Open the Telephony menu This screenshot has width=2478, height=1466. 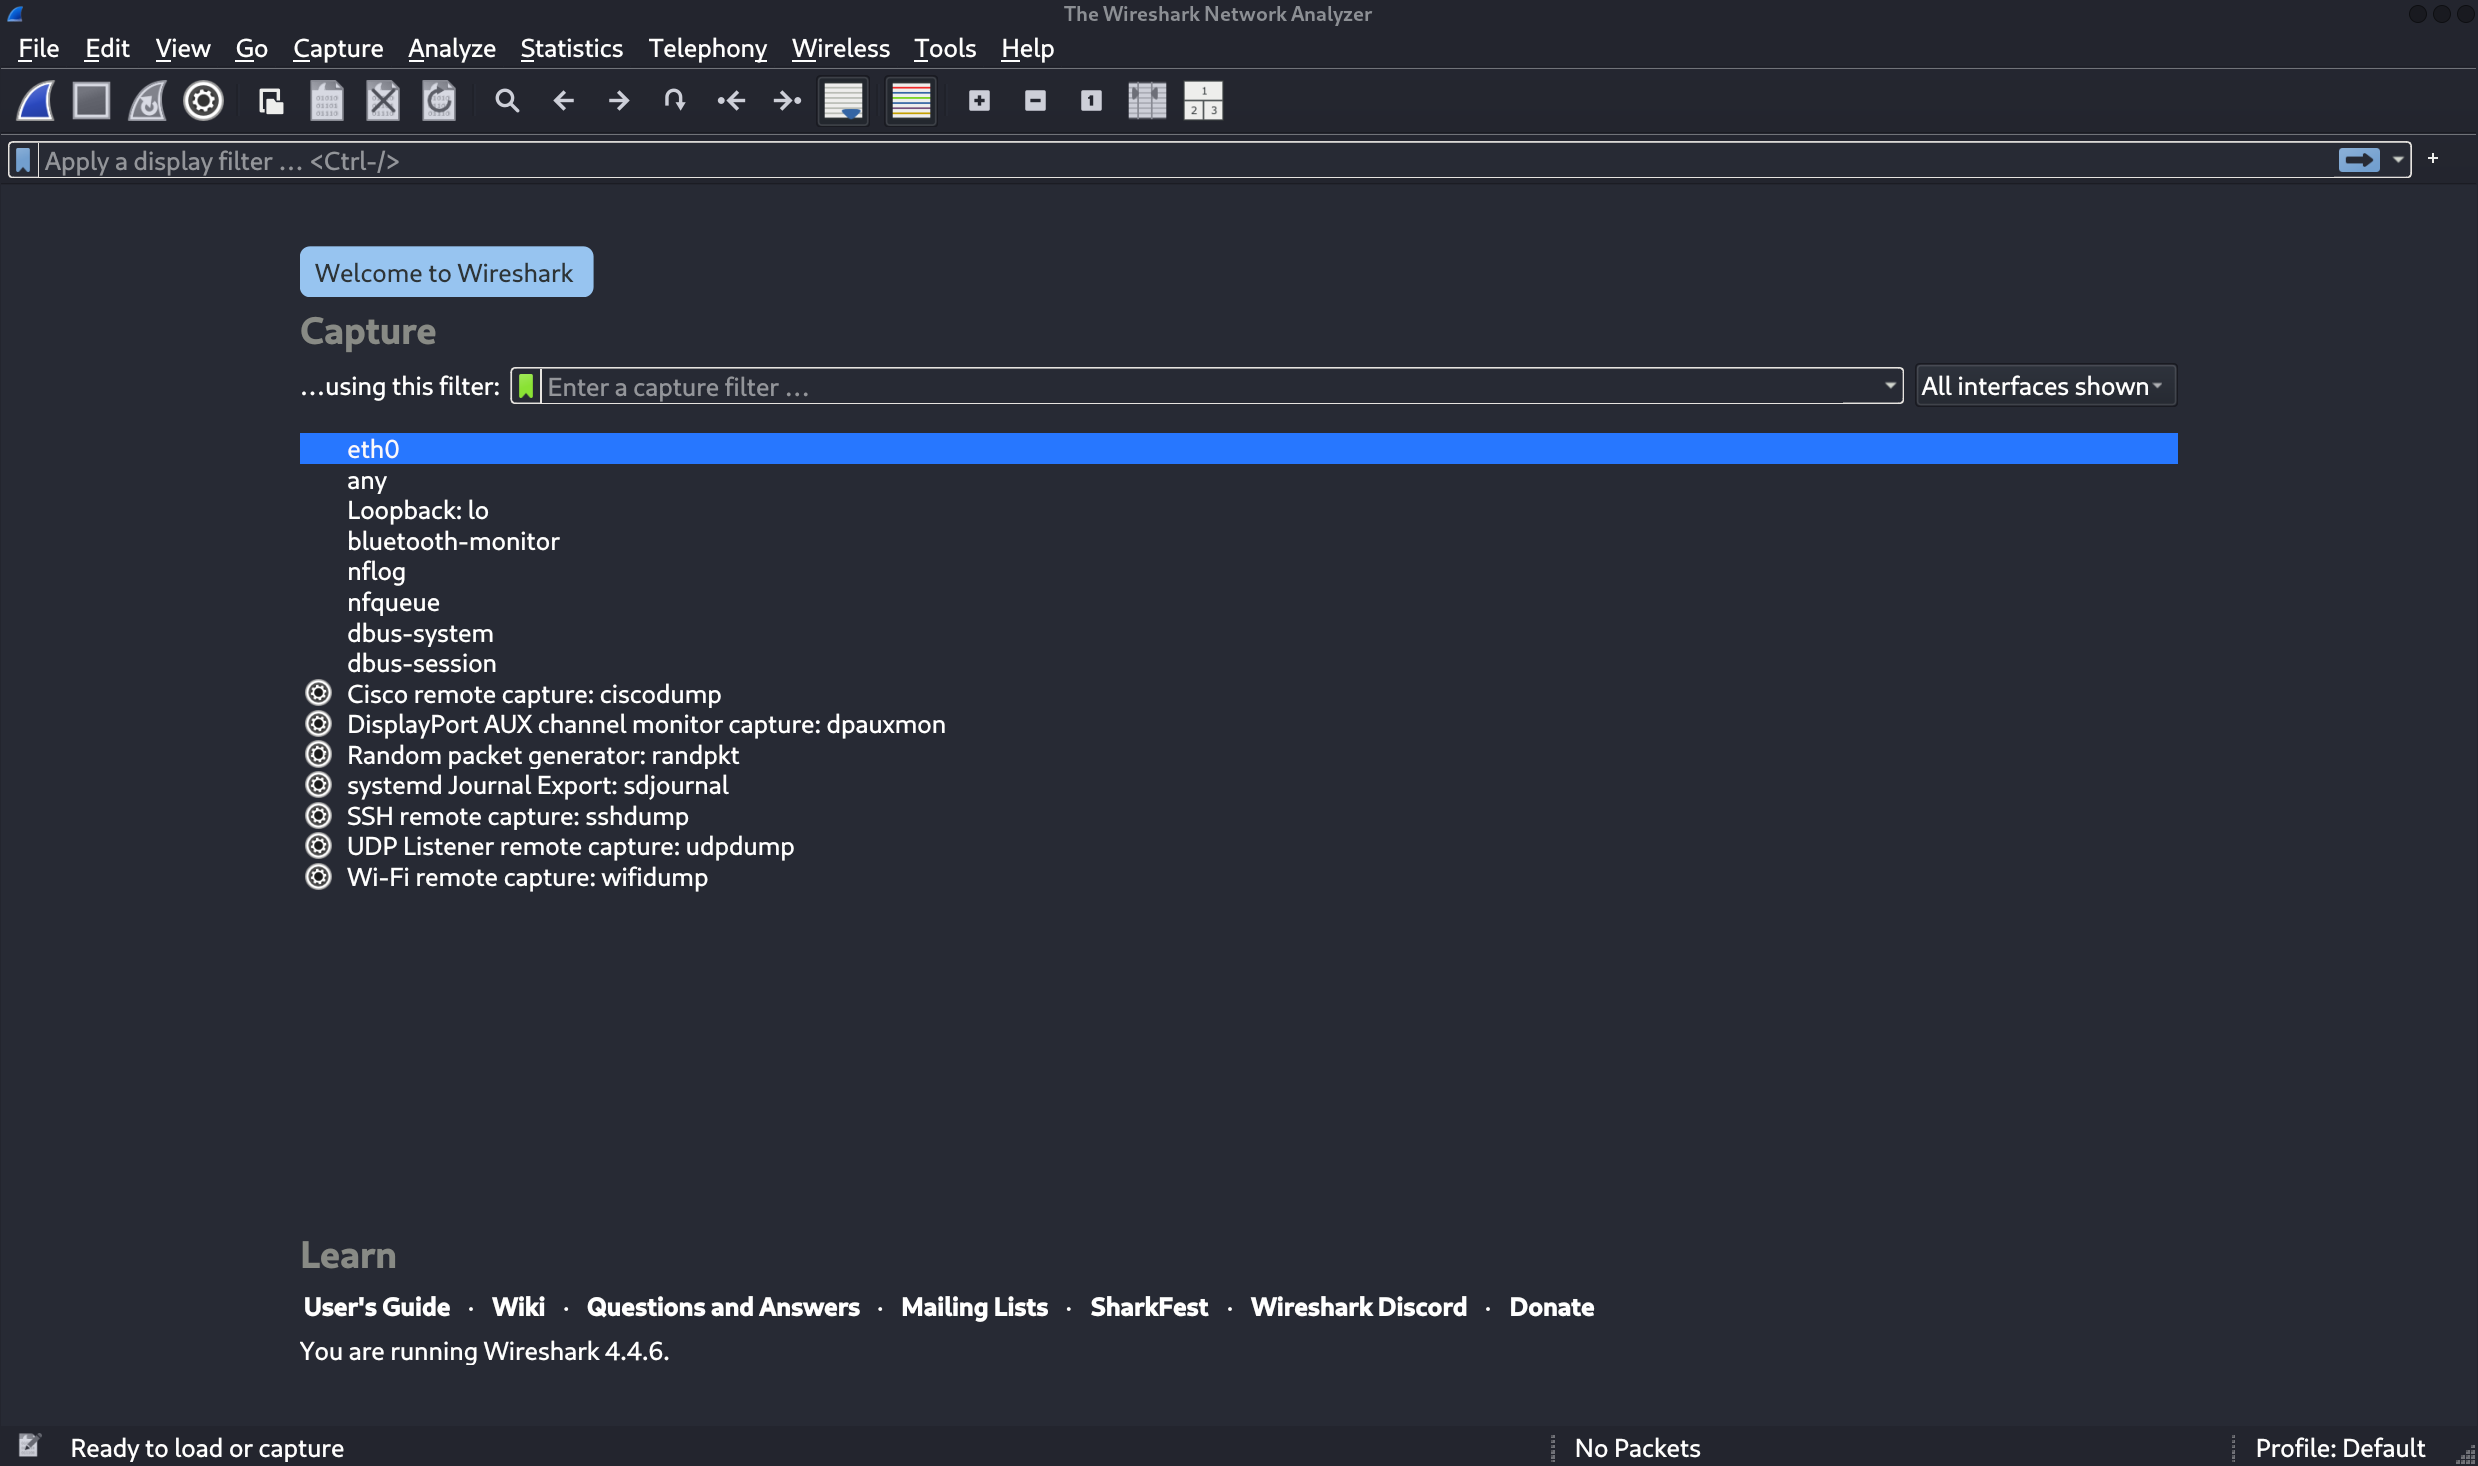point(707,48)
